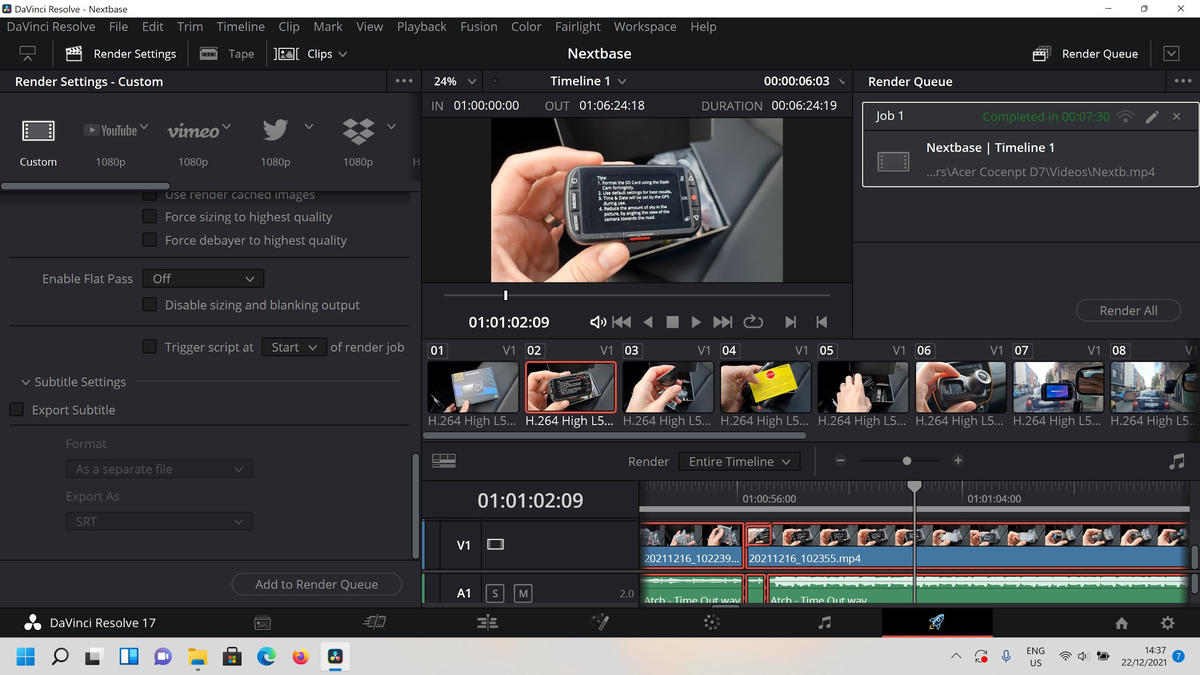Select the Deliver rocket page icon

pyautogui.click(x=937, y=623)
